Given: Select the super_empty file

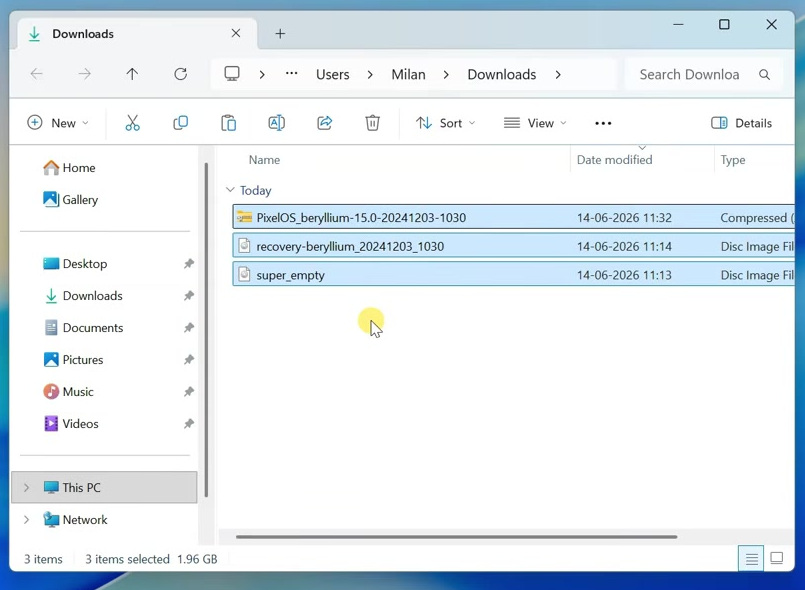Looking at the screenshot, I should tap(513, 275).
